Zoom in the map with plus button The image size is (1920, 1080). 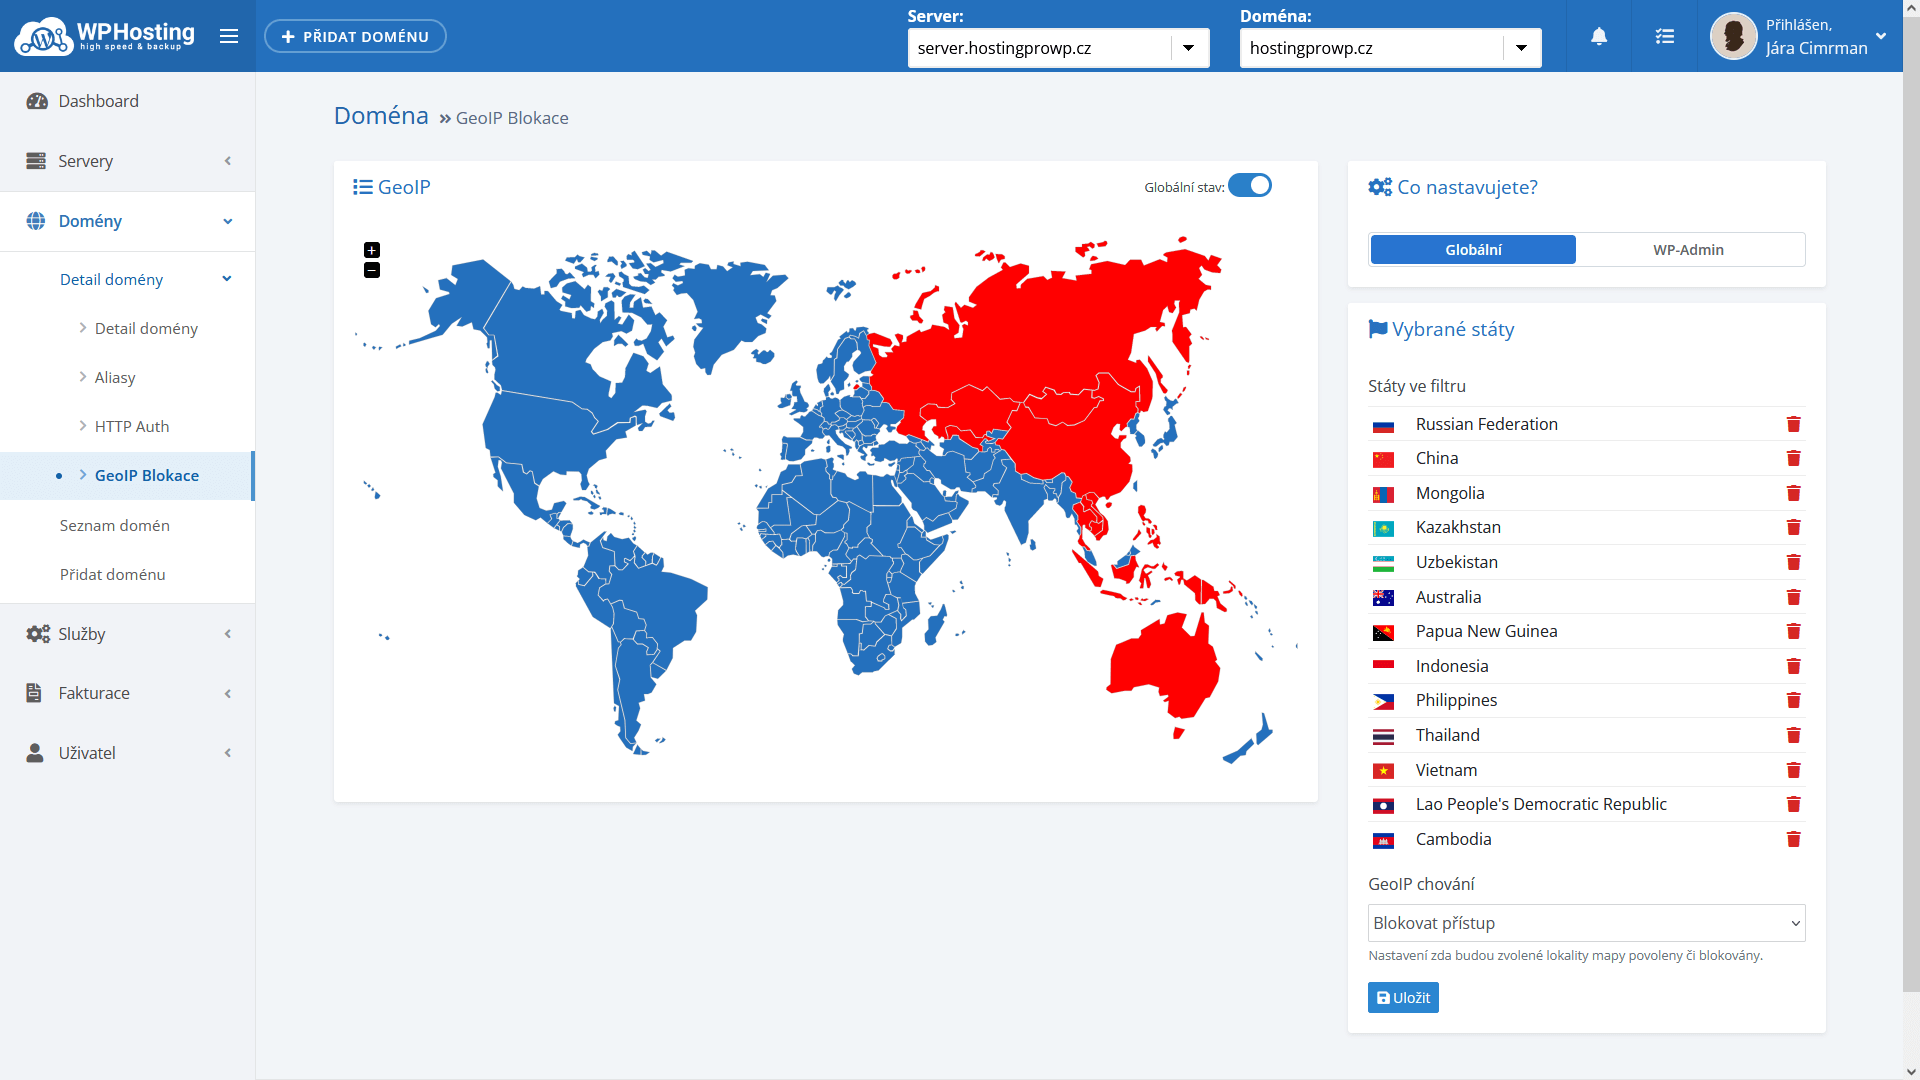pyautogui.click(x=372, y=250)
